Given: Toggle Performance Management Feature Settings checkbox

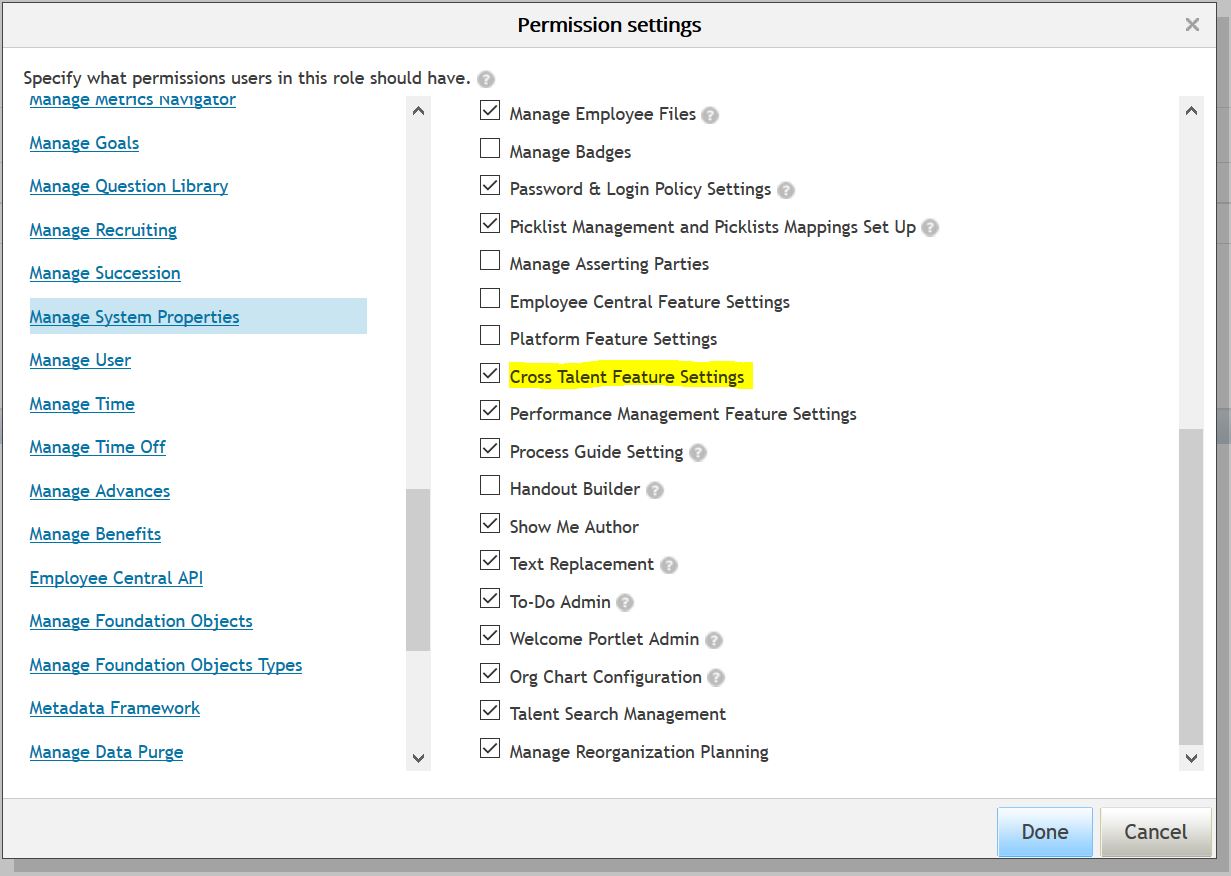Looking at the screenshot, I should point(490,411).
